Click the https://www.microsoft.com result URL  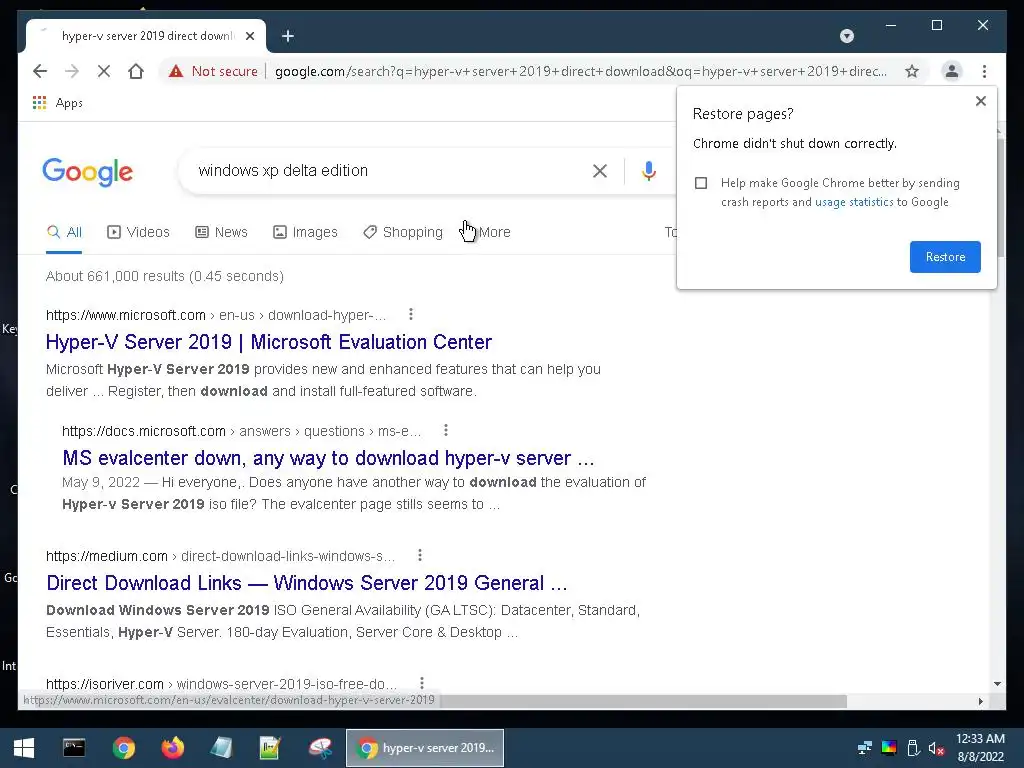(125, 315)
